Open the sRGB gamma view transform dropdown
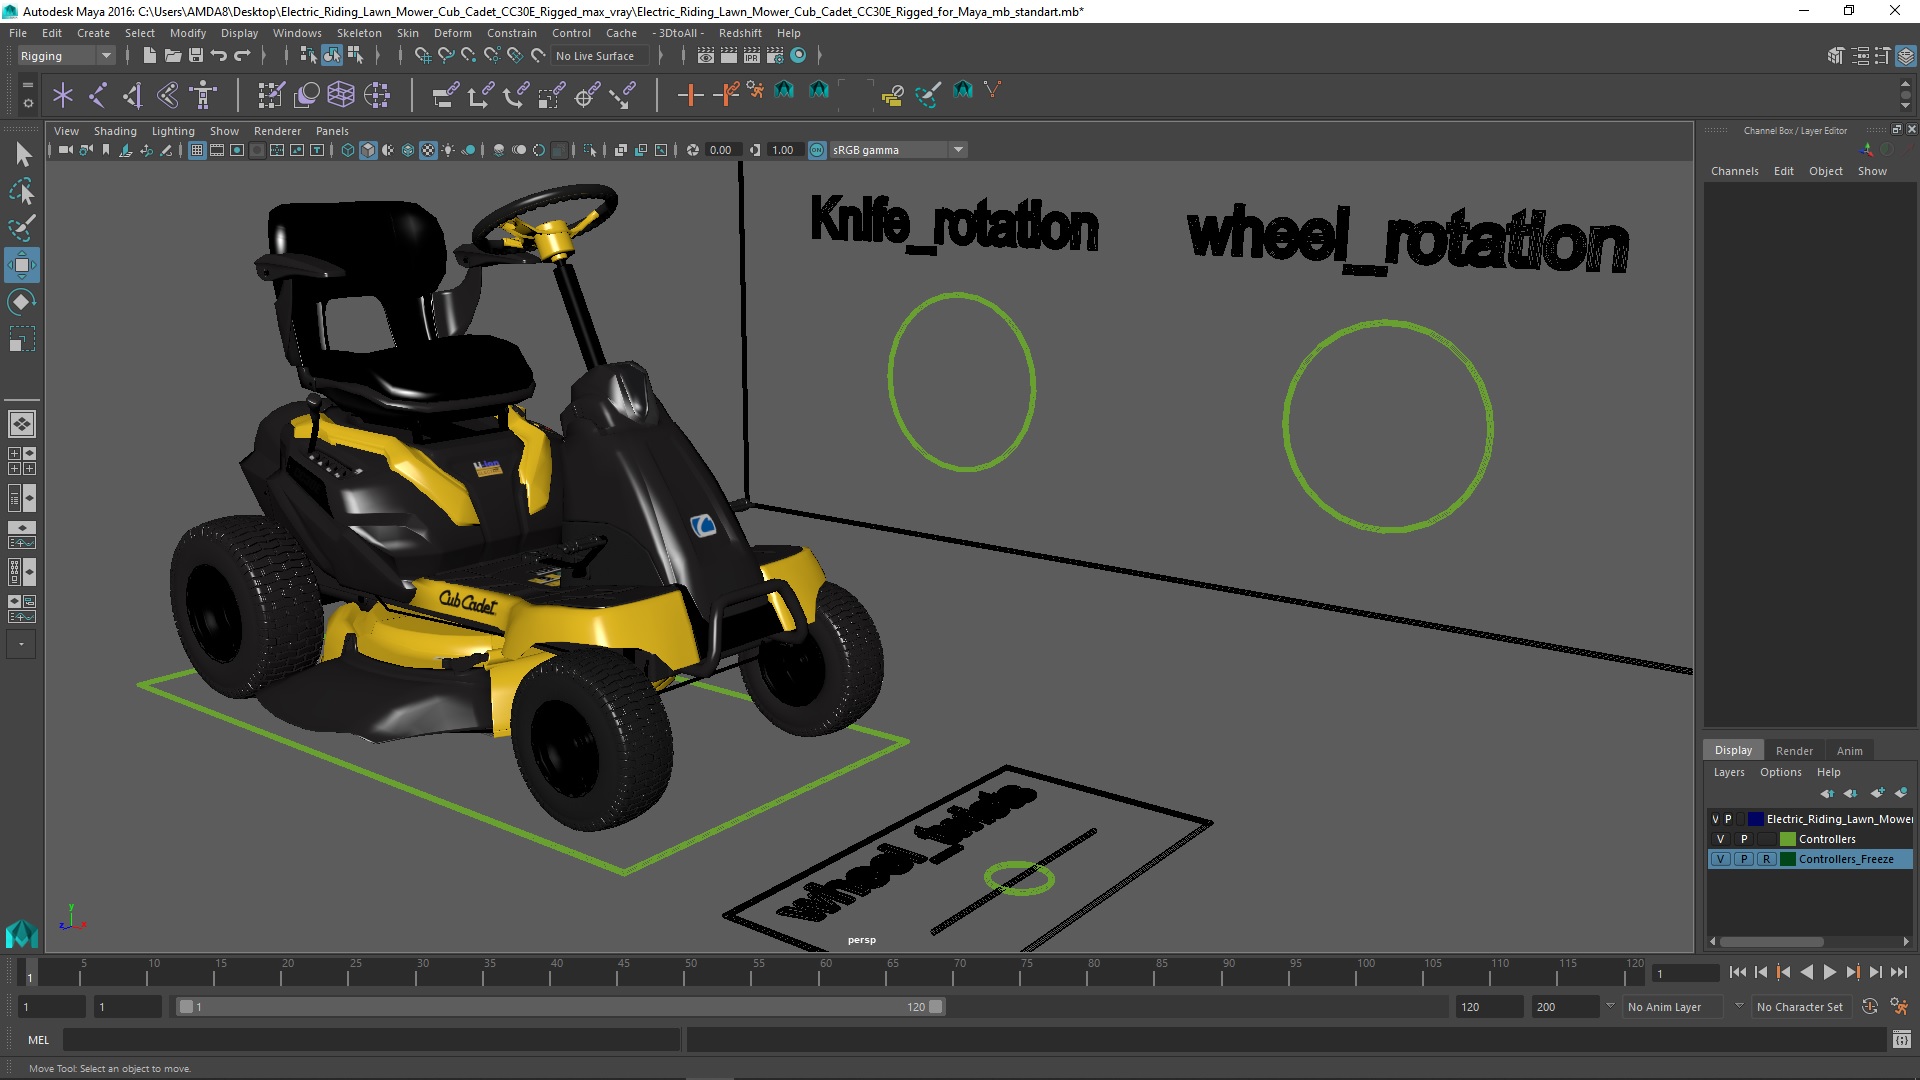This screenshot has width=1920, height=1080. tap(898, 150)
